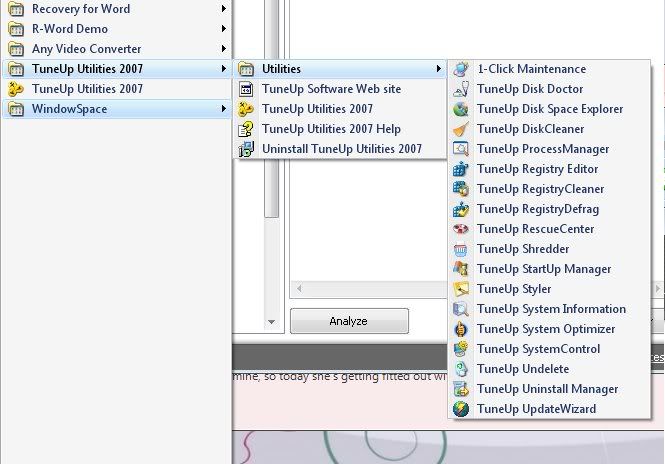Screen dimensions: 665x464
Task: Click the TuneUp System Information icon
Action: [461, 309]
